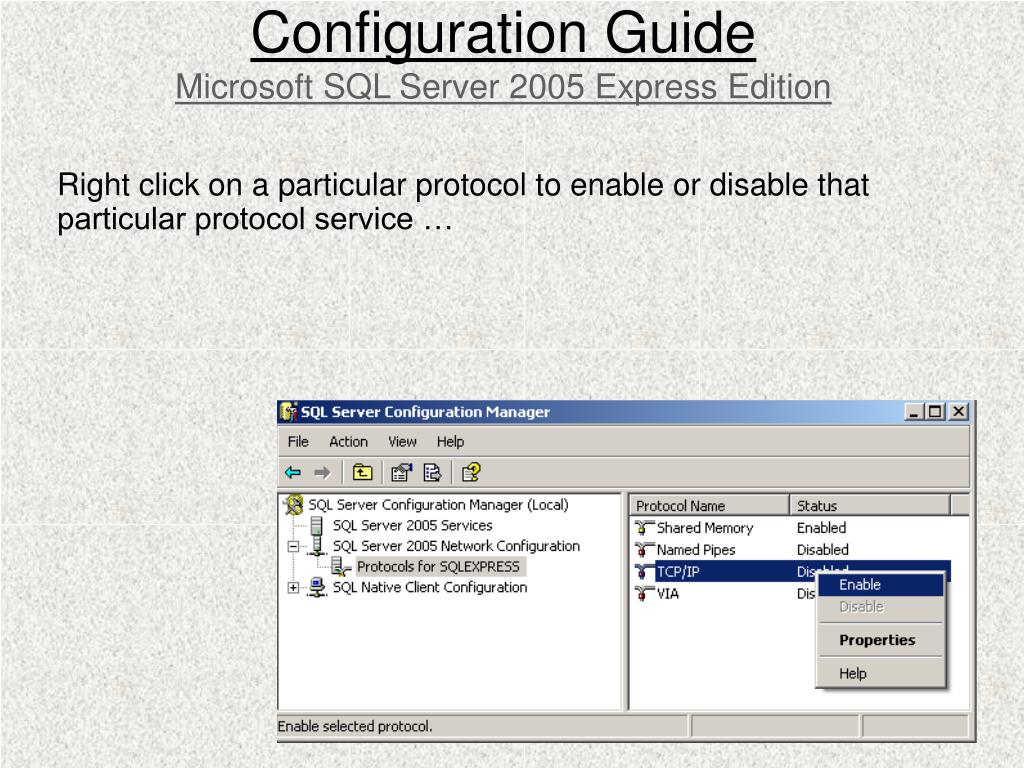
Task: Click the Microsoft SQL Server 2005 Express Edition heading
Action: point(503,87)
